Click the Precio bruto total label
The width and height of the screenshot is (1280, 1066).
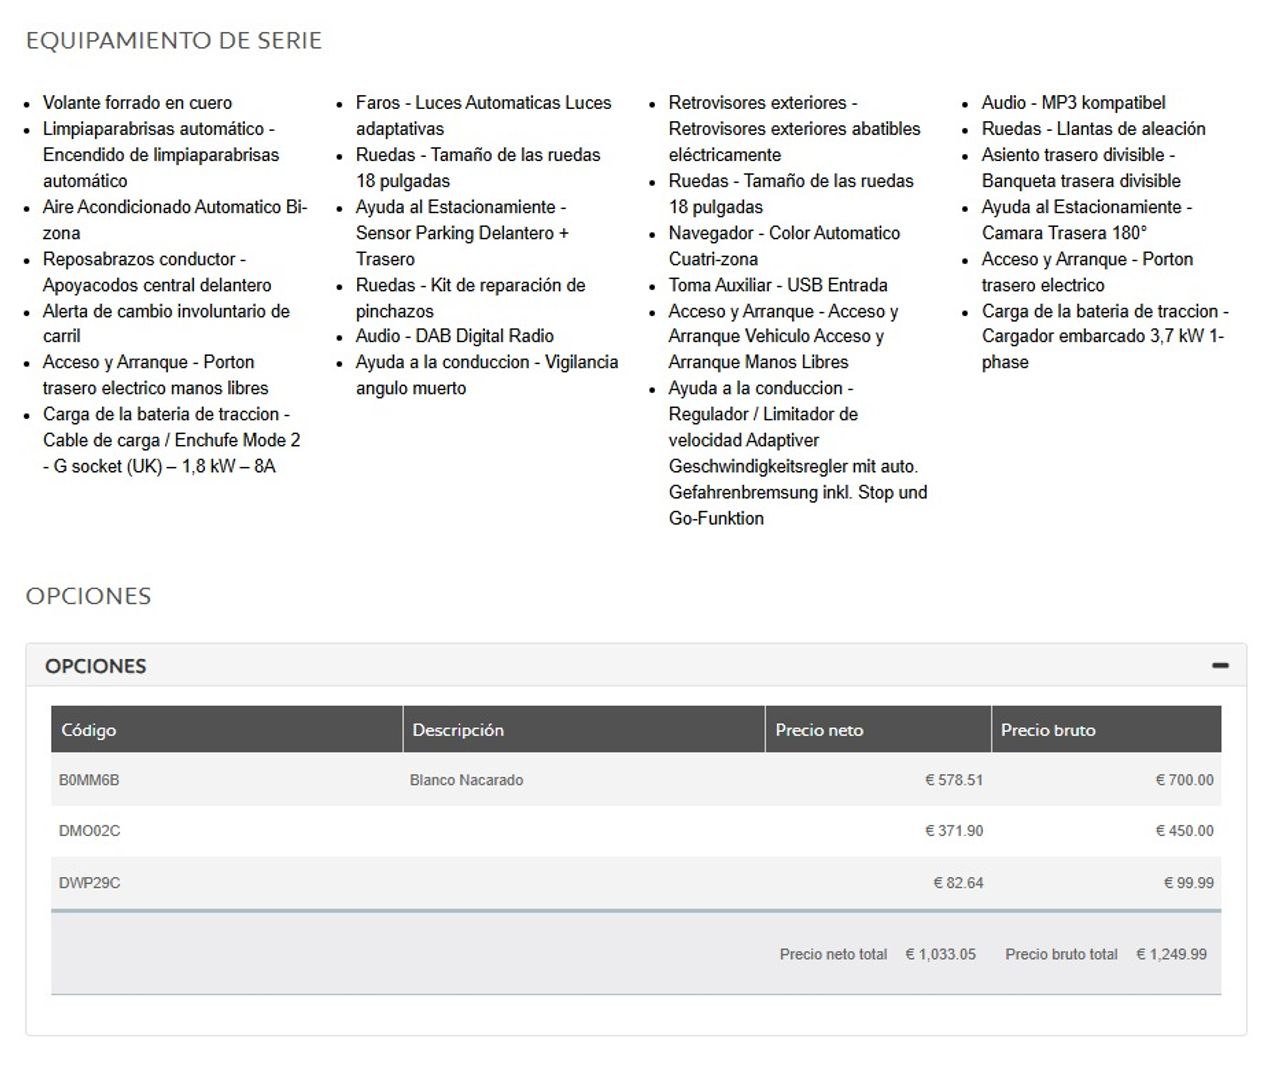[x=1061, y=954]
